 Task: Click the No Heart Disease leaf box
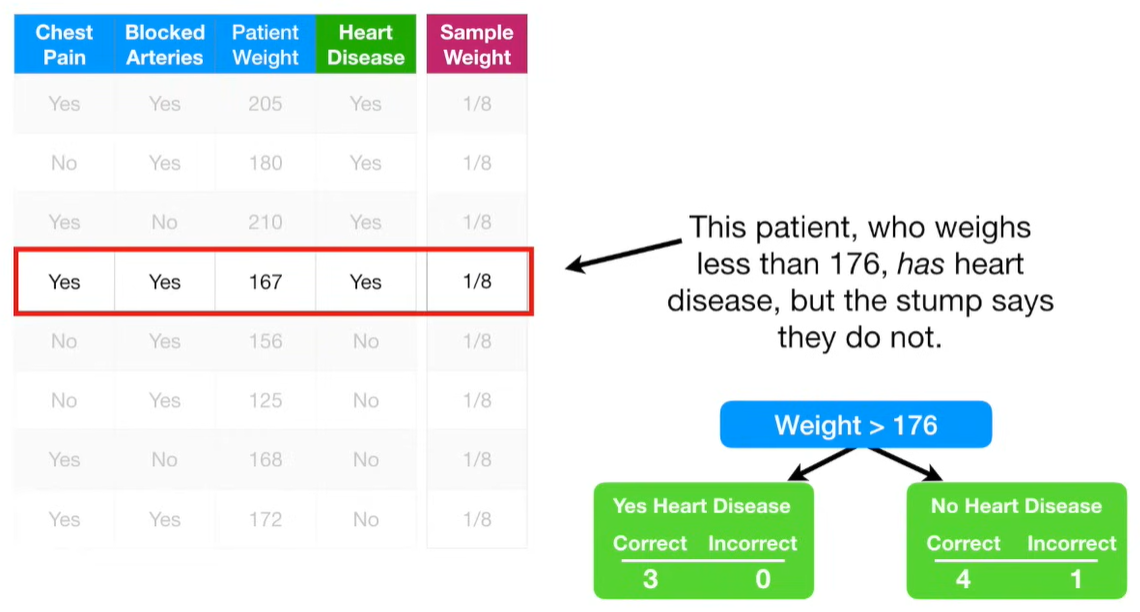(1017, 540)
